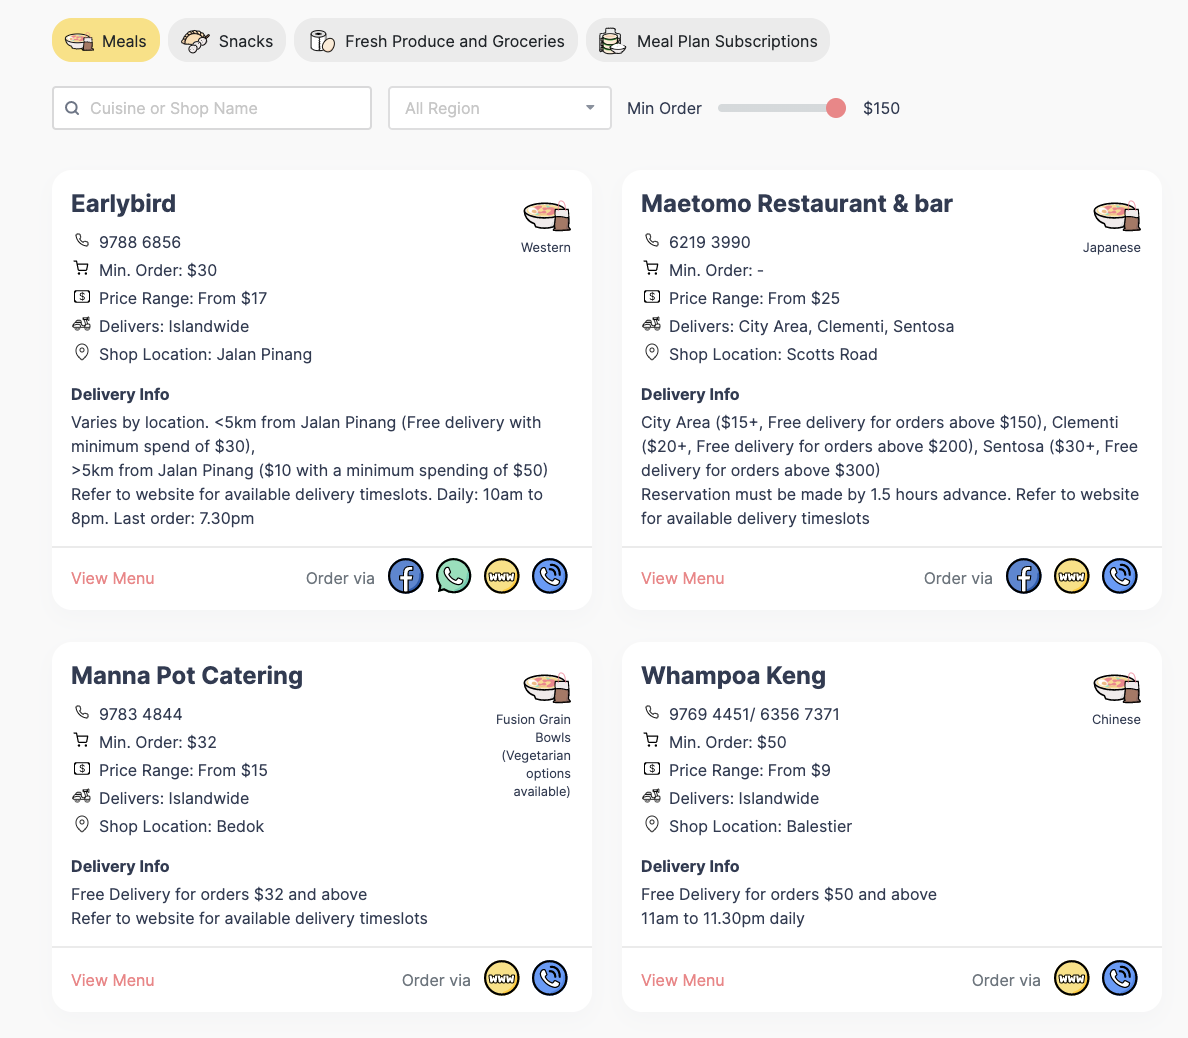Screen dimensions: 1188x1038
Task: View menu for Whampoa Keng
Action: (x=682, y=980)
